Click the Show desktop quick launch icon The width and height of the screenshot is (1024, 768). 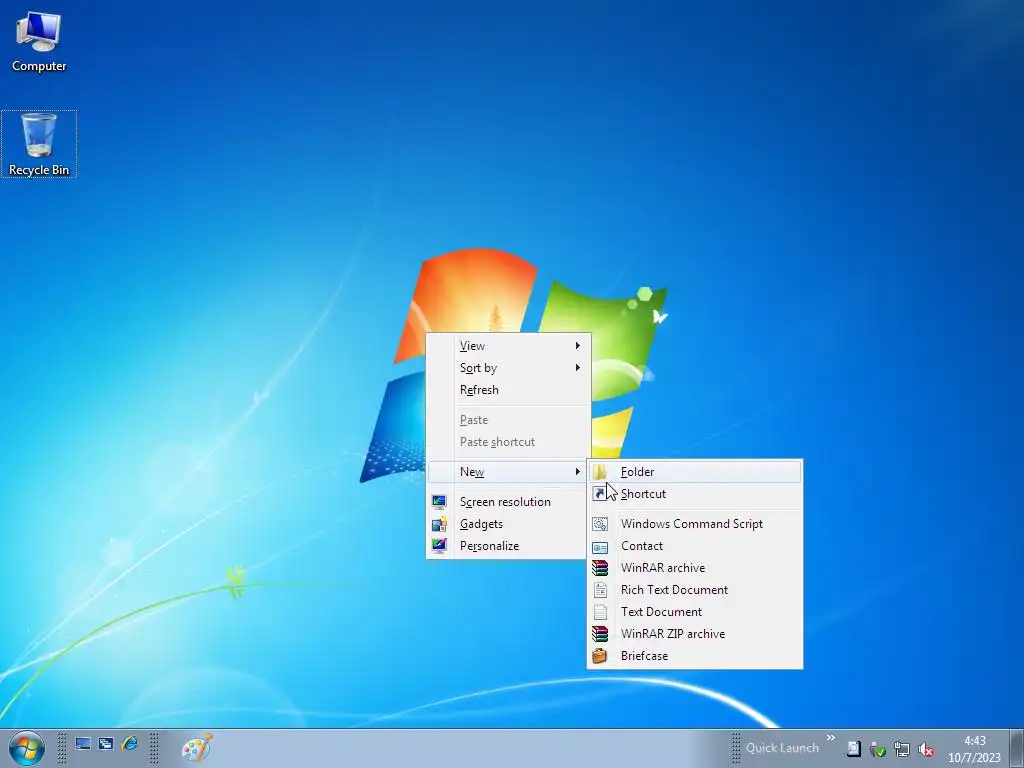[83, 744]
